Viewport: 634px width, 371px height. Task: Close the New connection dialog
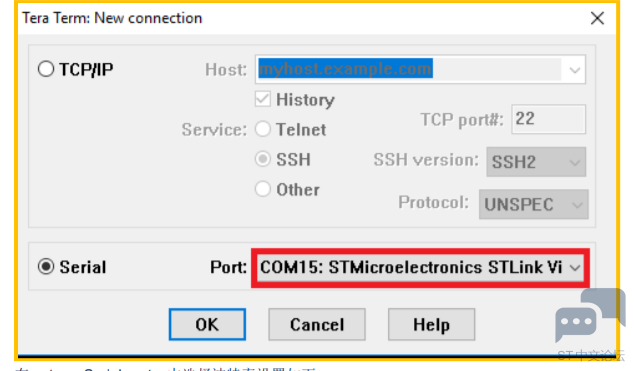point(597,18)
